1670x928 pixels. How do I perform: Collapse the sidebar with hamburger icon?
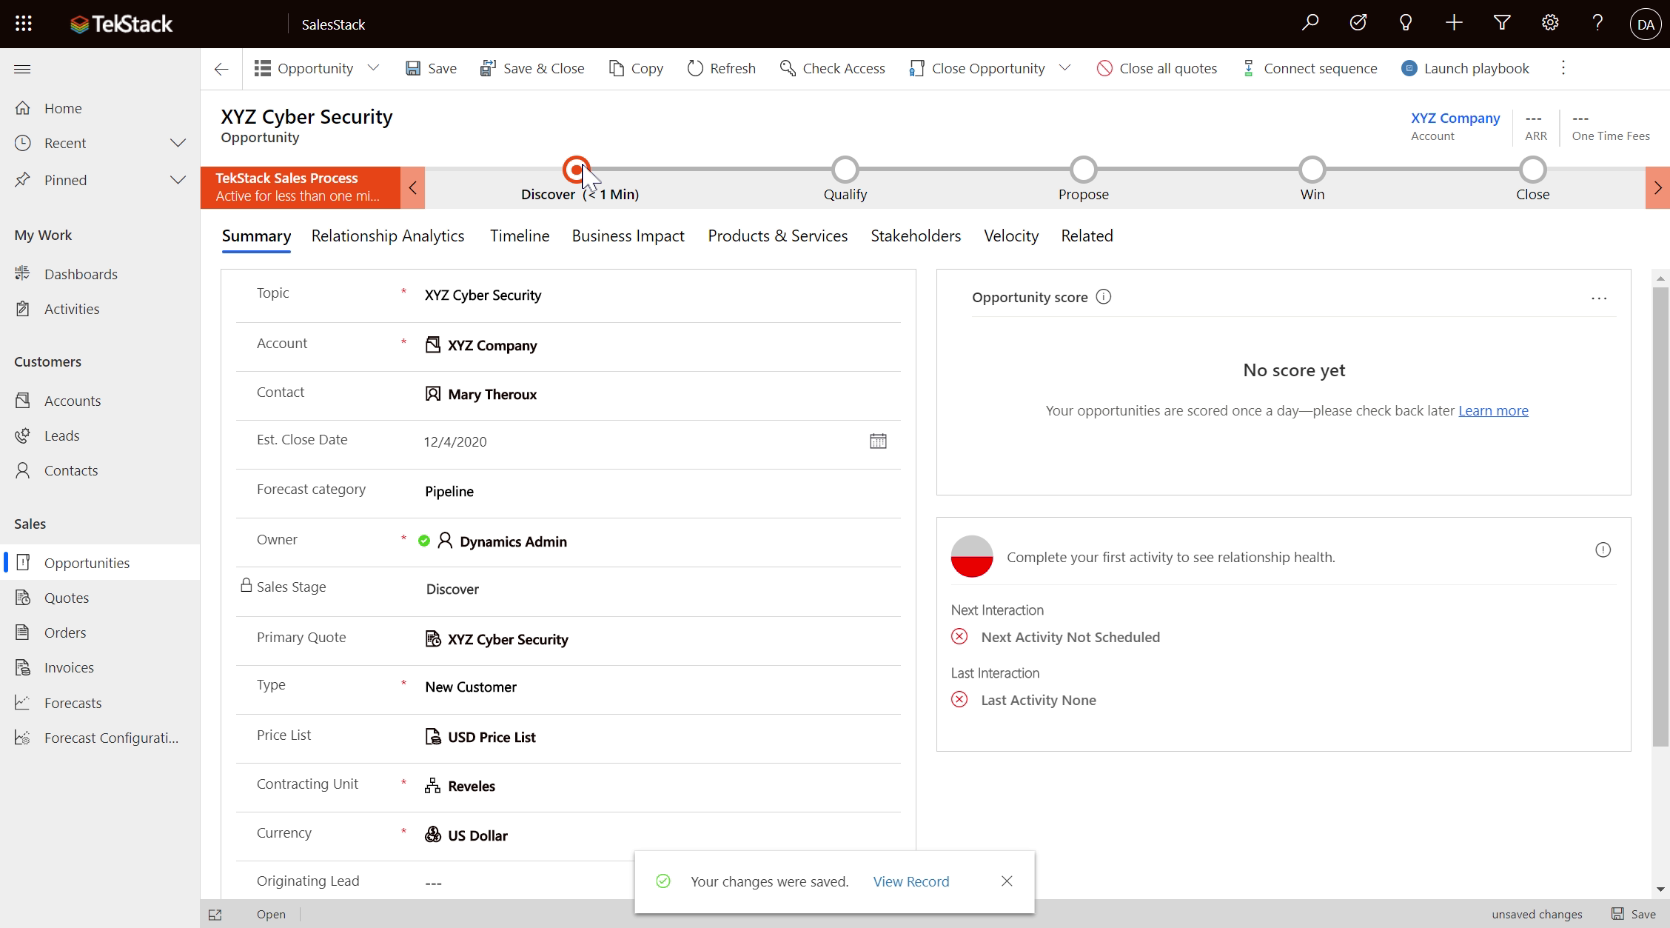[x=22, y=69]
